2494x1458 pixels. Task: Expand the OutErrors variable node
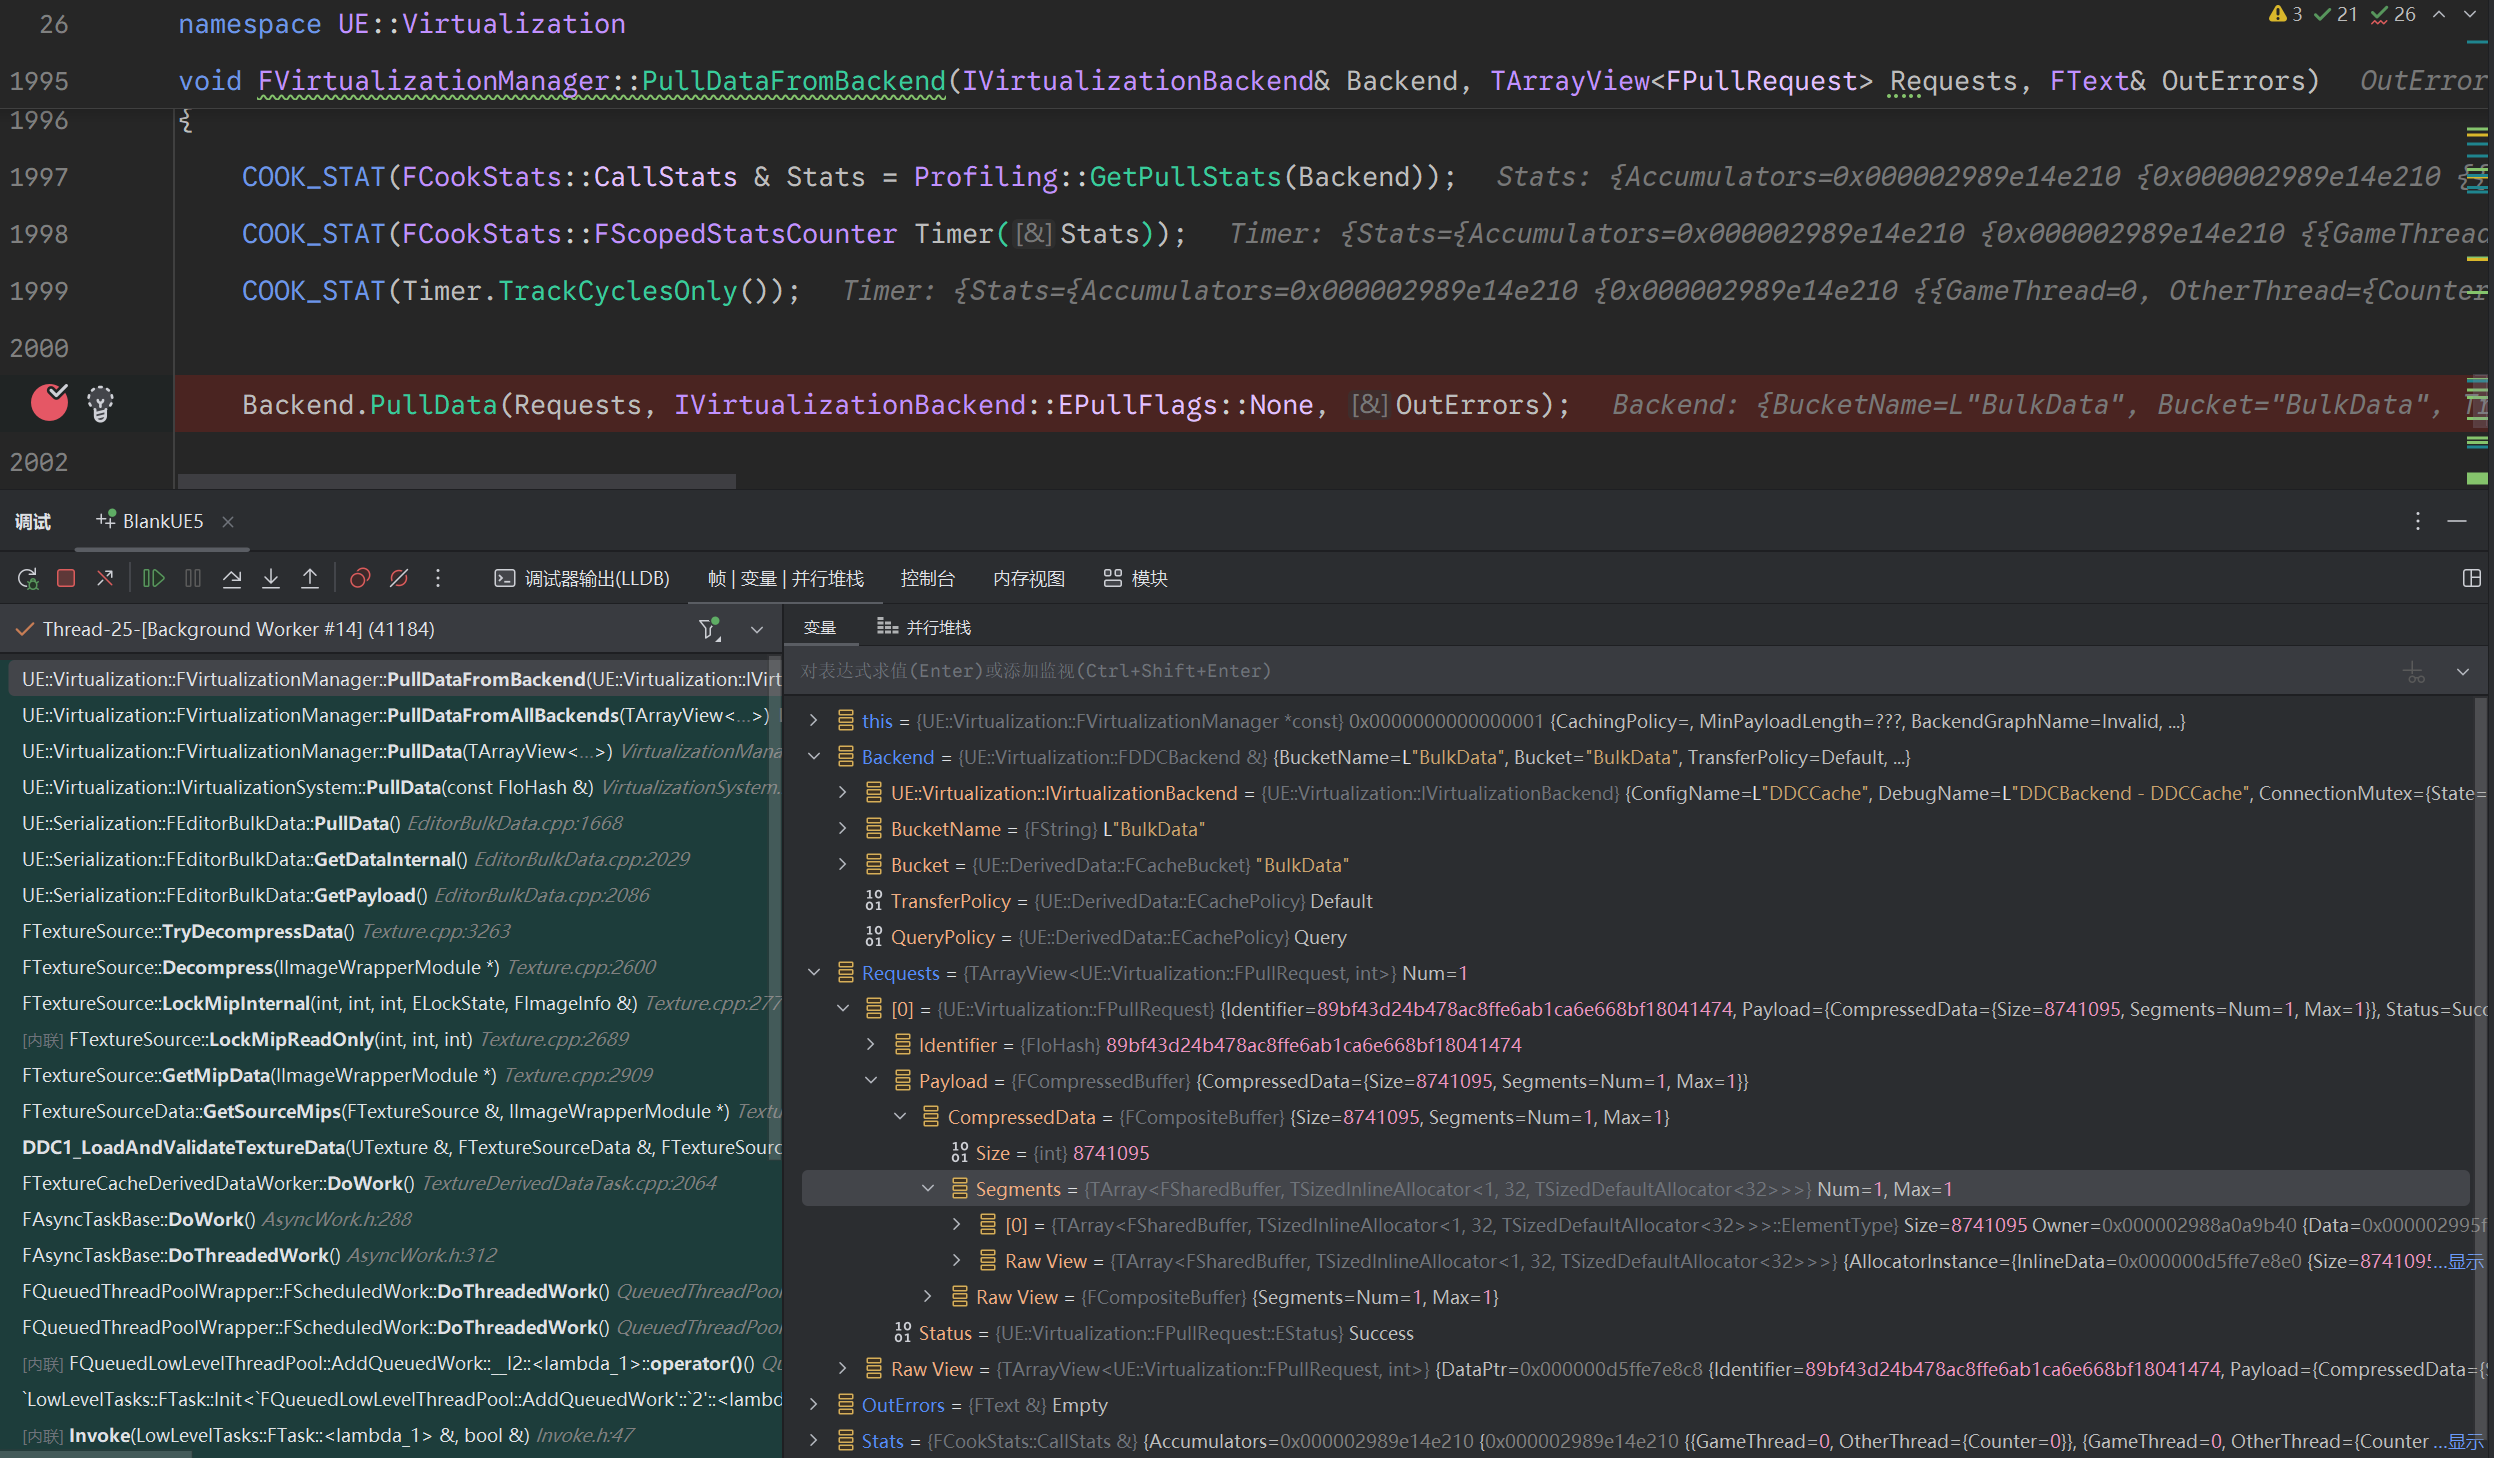tap(814, 1405)
